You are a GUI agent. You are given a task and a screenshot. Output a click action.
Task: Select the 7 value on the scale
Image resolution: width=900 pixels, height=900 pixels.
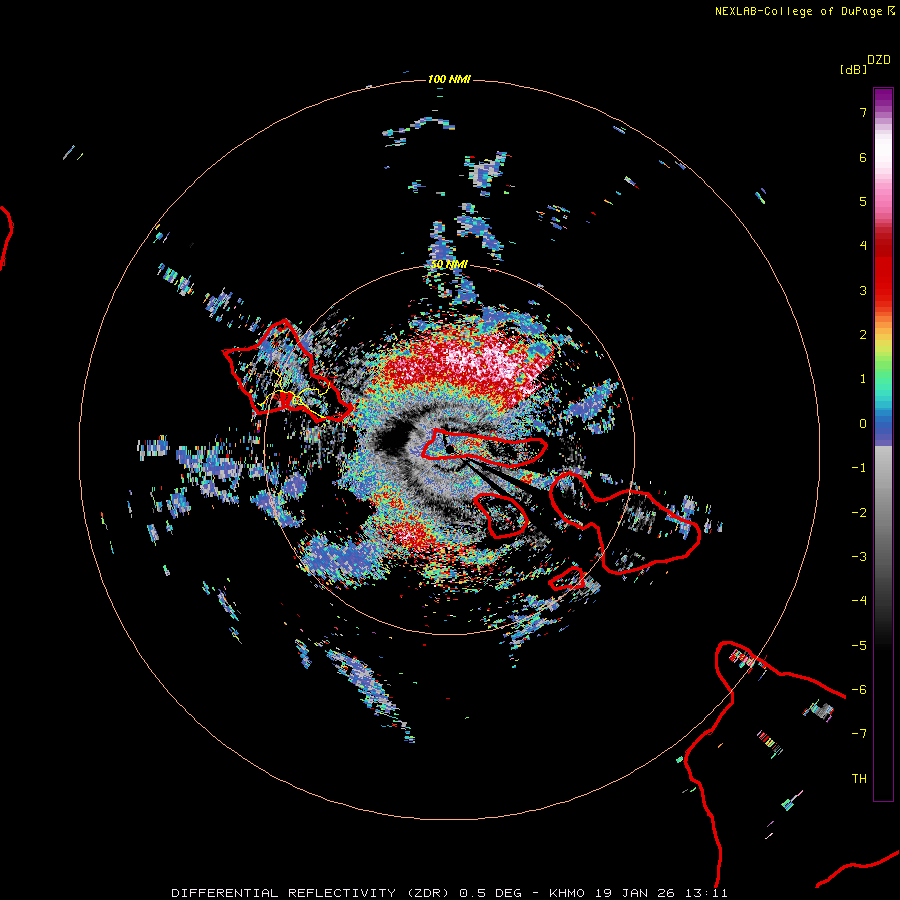coord(863,112)
